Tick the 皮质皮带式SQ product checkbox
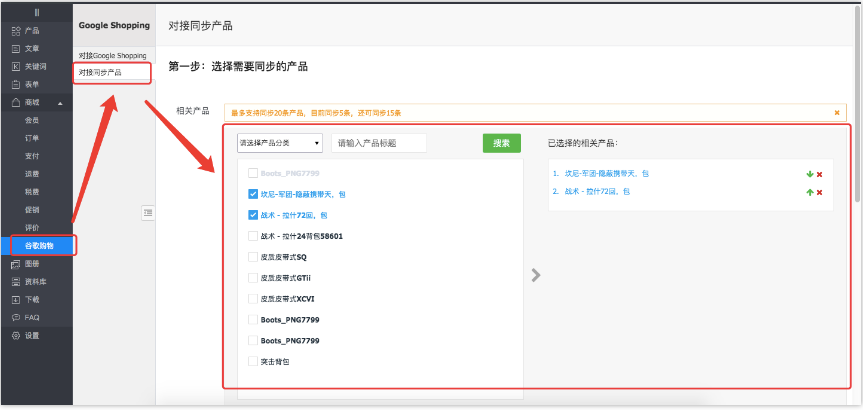The height and width of the screenshot is (410, 863). [x=253, y=257]
